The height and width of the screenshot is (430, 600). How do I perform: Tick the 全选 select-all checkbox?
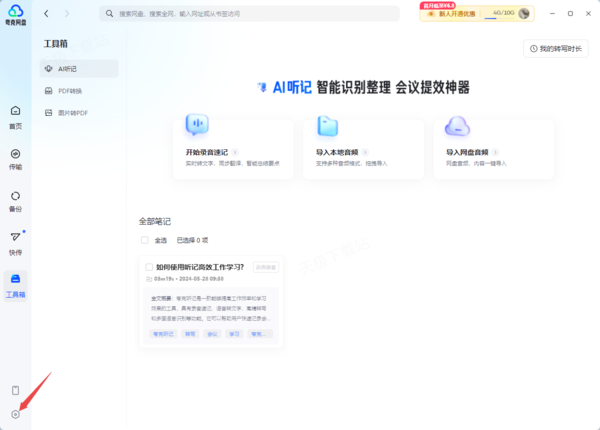tap(146, 240)
